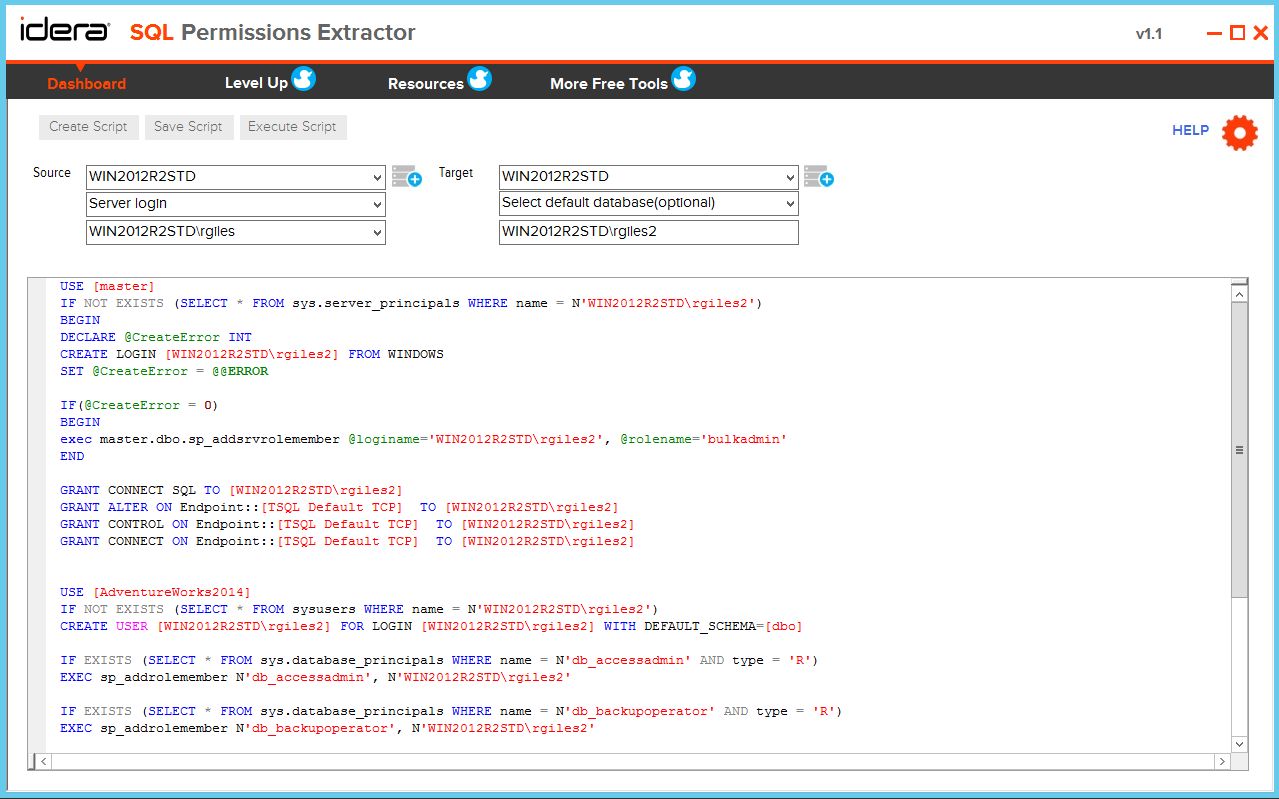Click the Execute Script button
Screen dimensions: 1279x799
tap(292, 127)
